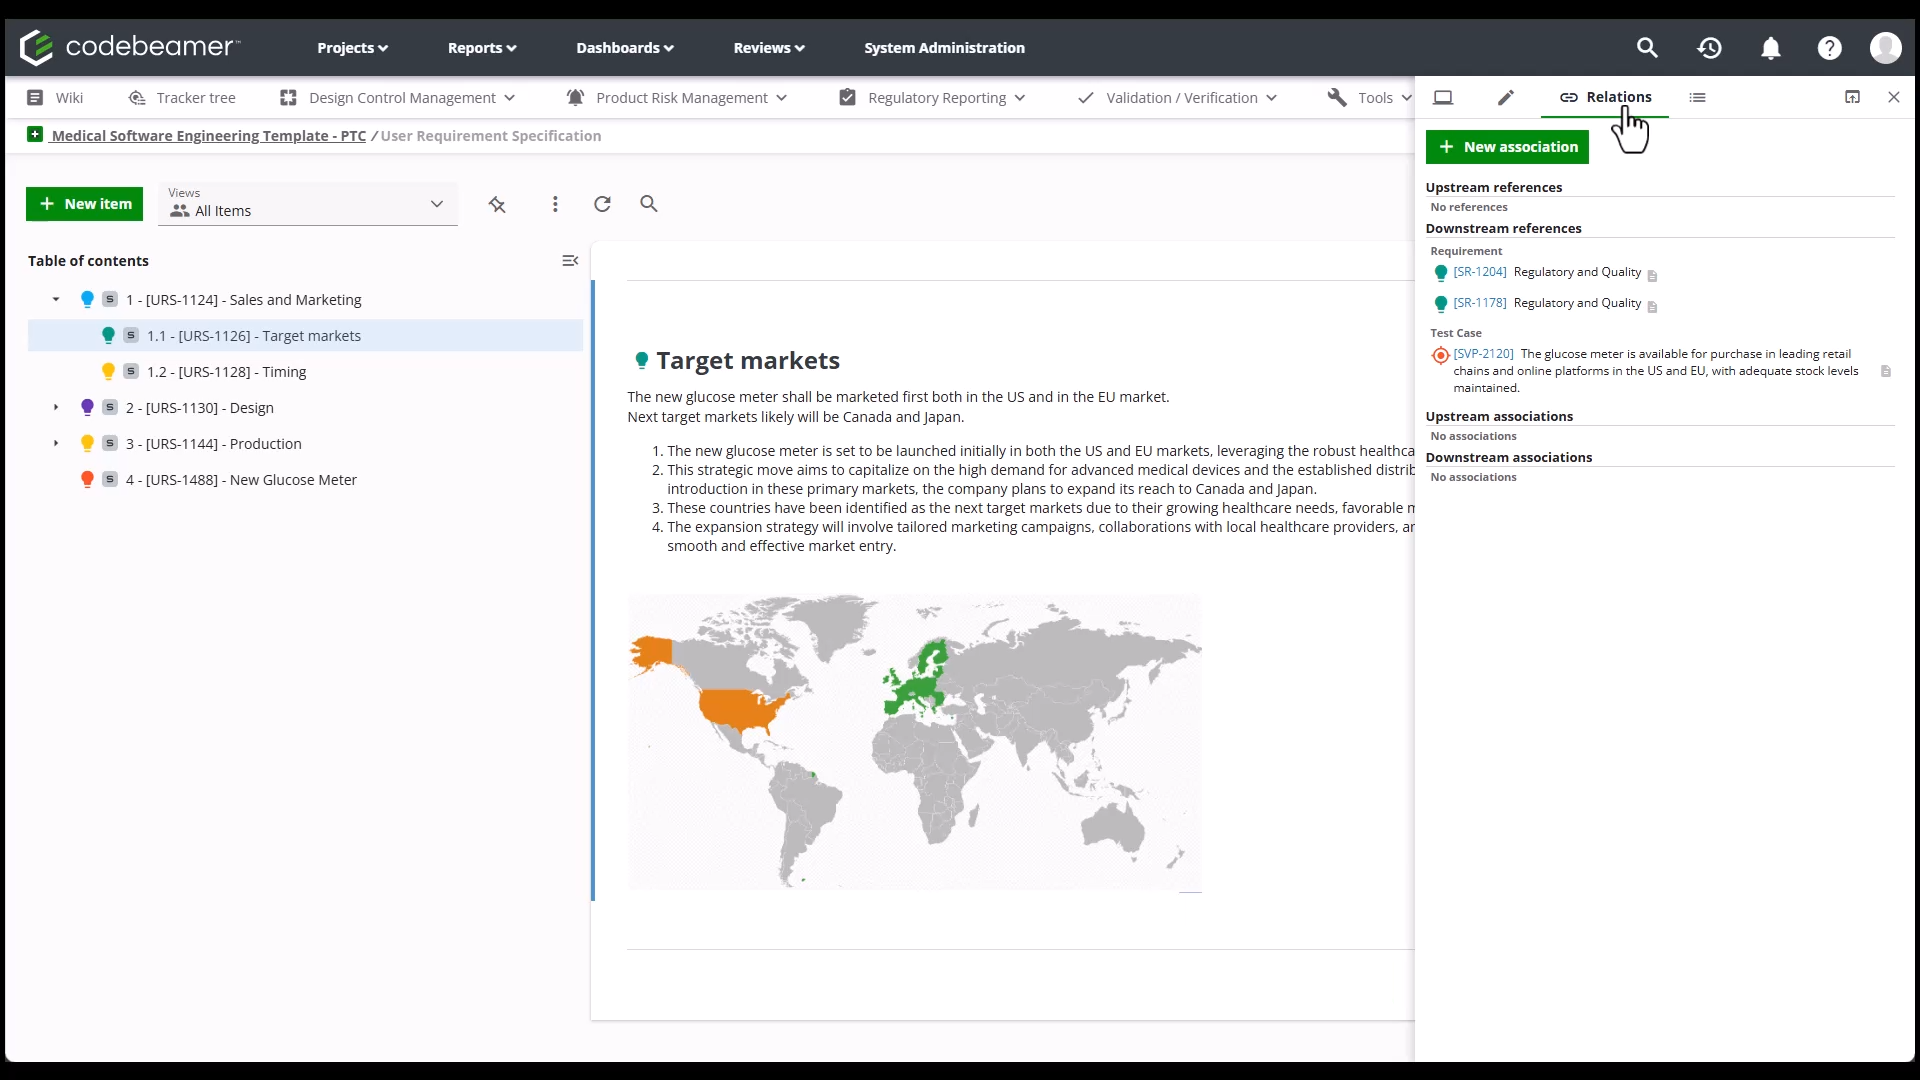Screen dimensions: 1920x1080
Task: Click the pin view icon
Action: coord(497,204)
